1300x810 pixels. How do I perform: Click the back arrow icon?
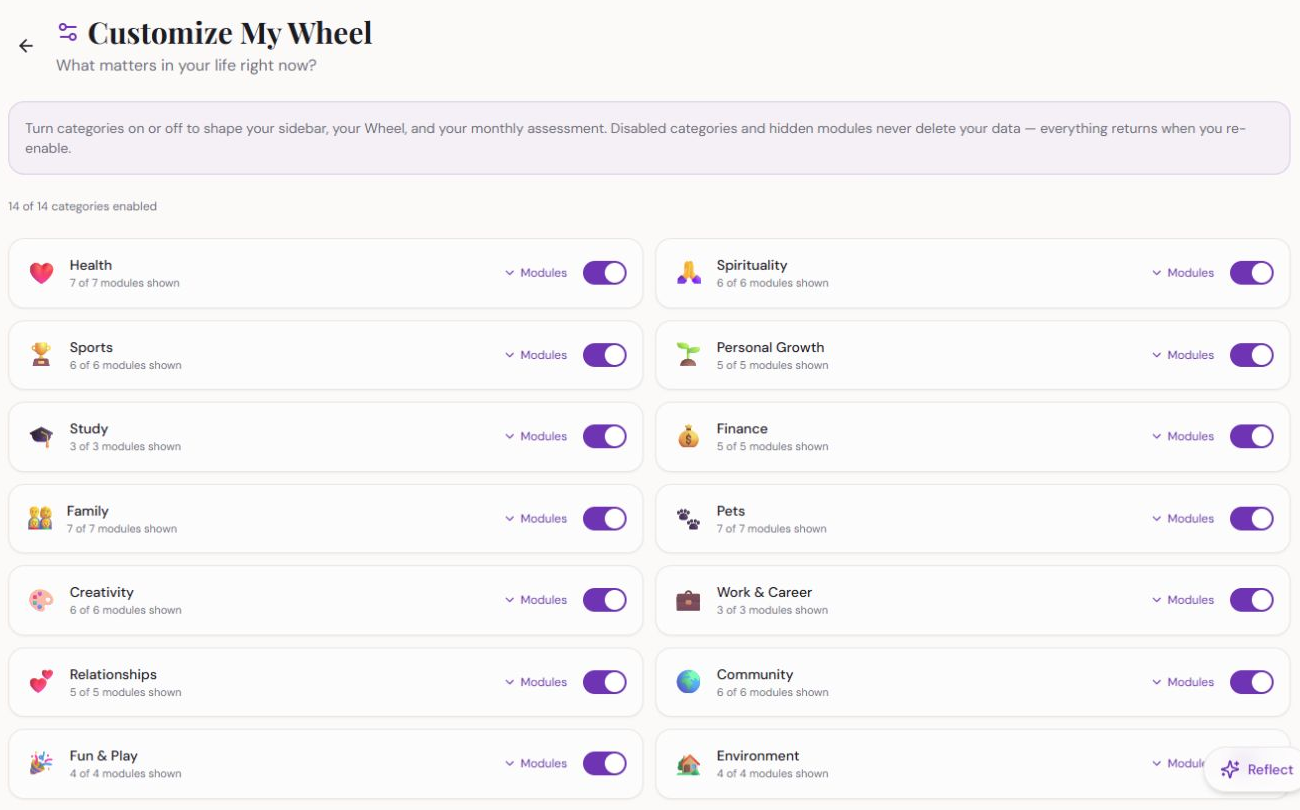(26, 46)
